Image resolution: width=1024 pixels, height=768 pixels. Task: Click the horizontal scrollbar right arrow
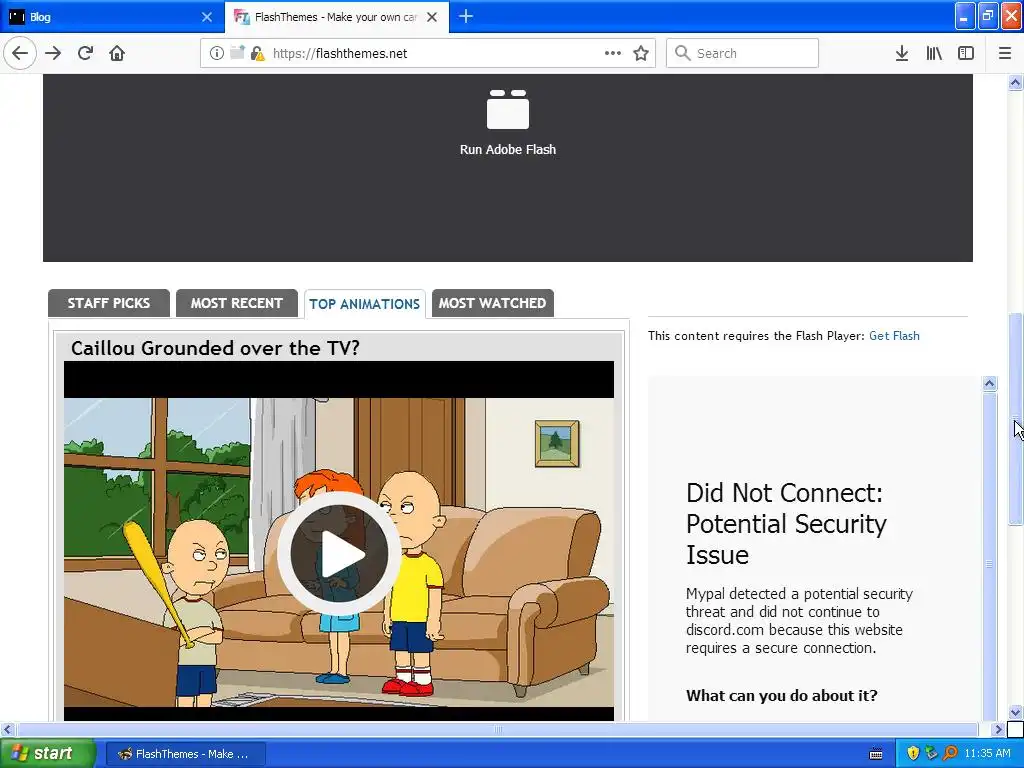point(998,729)
